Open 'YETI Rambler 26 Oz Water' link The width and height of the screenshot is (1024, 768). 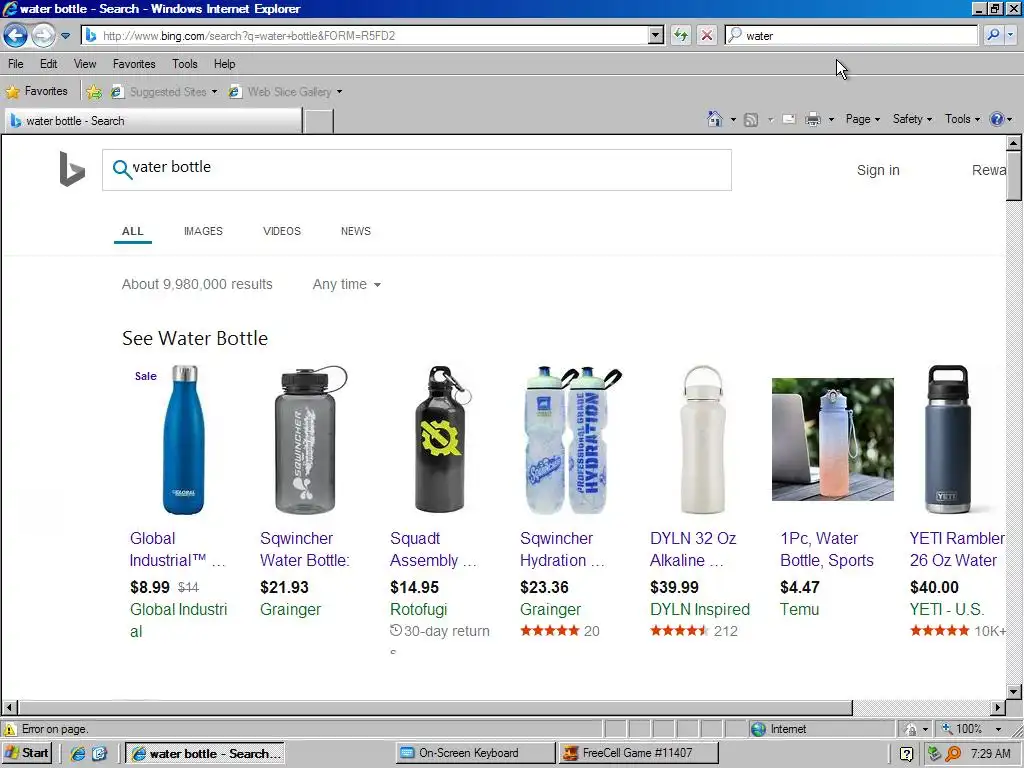click(x=957, y=549)
